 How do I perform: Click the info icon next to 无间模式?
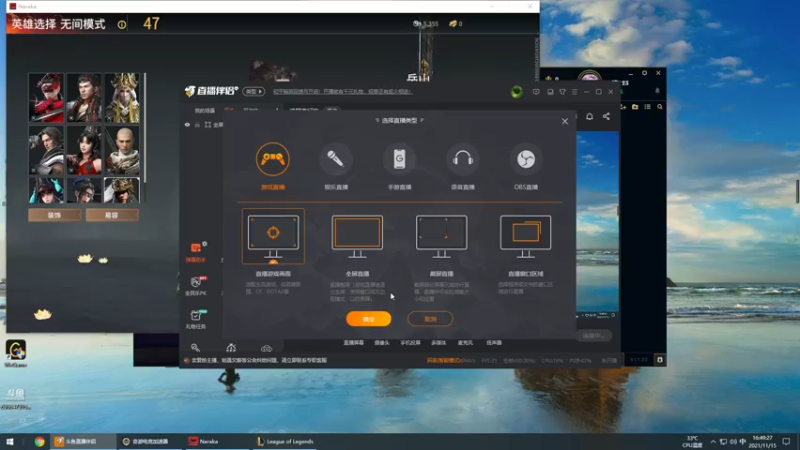click(122, 24)
